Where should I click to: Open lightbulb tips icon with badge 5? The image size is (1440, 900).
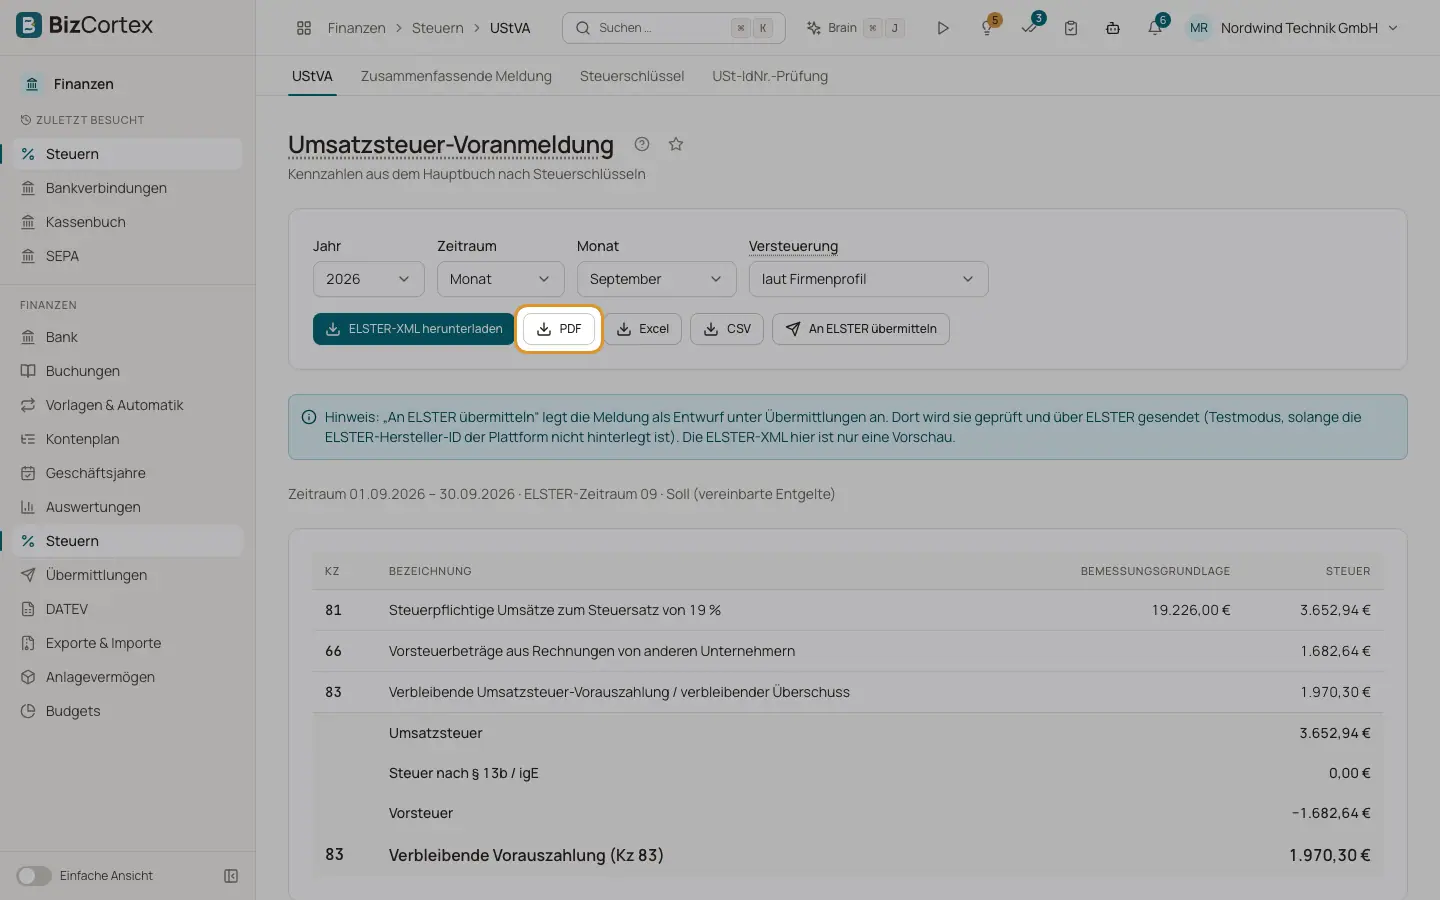coord(988,28)
